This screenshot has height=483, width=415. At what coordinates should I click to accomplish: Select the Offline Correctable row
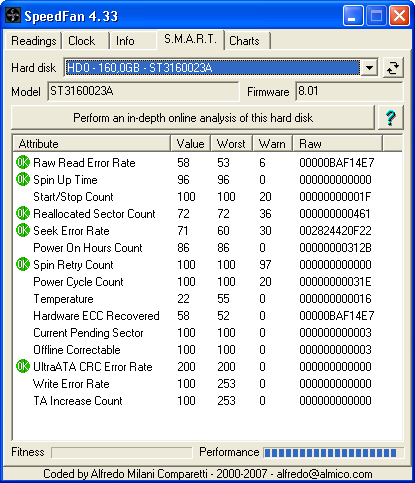click(x=207, y=349)
